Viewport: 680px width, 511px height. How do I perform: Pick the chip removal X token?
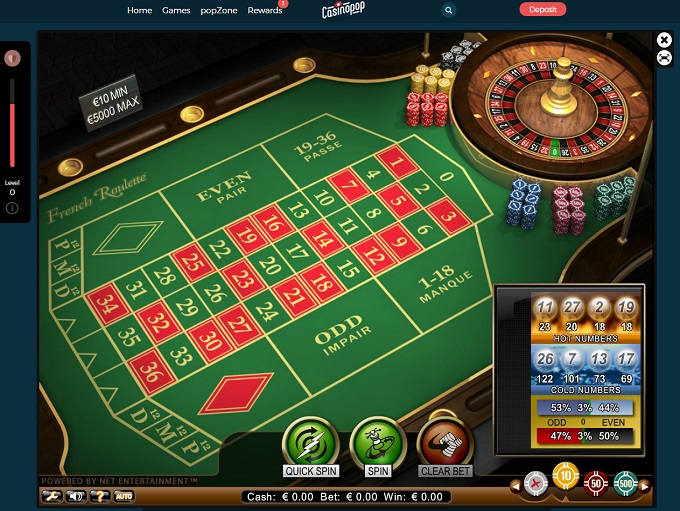click(x=536, y=483)
